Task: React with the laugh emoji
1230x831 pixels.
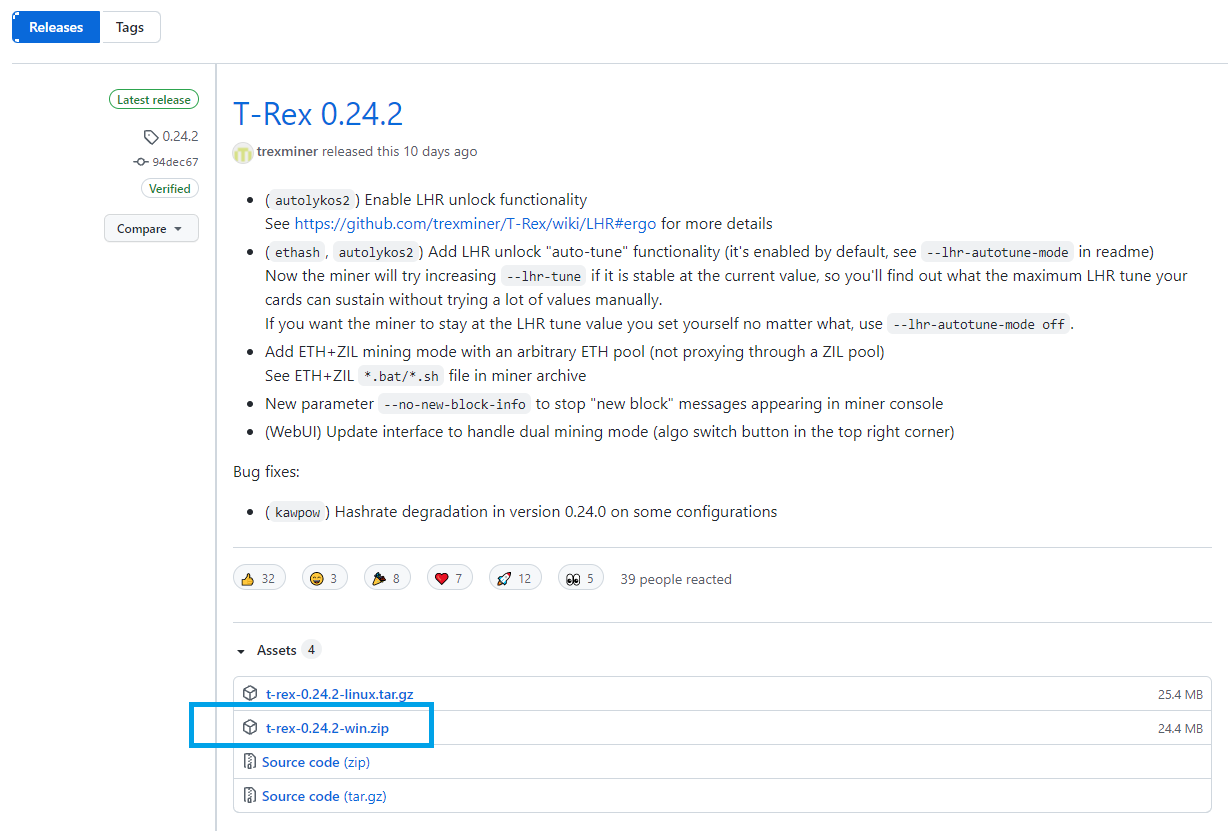Action: [324, 578]
